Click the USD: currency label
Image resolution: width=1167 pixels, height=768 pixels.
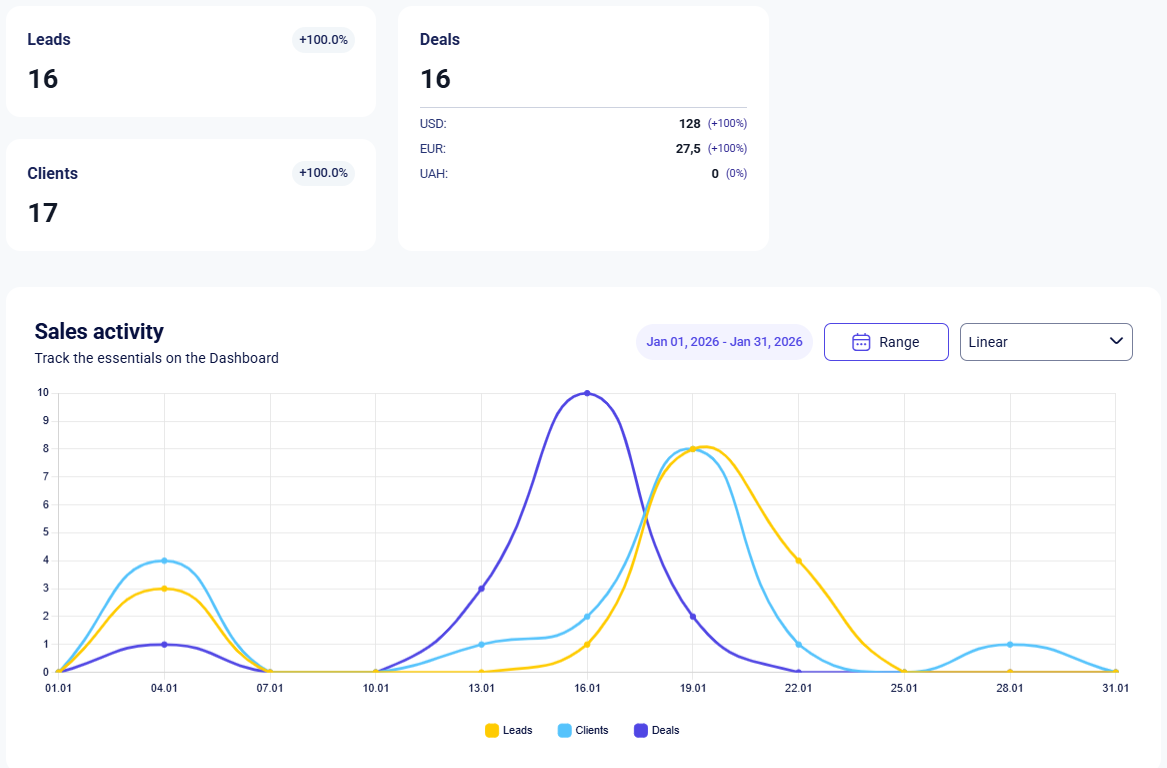click(433, 124)
